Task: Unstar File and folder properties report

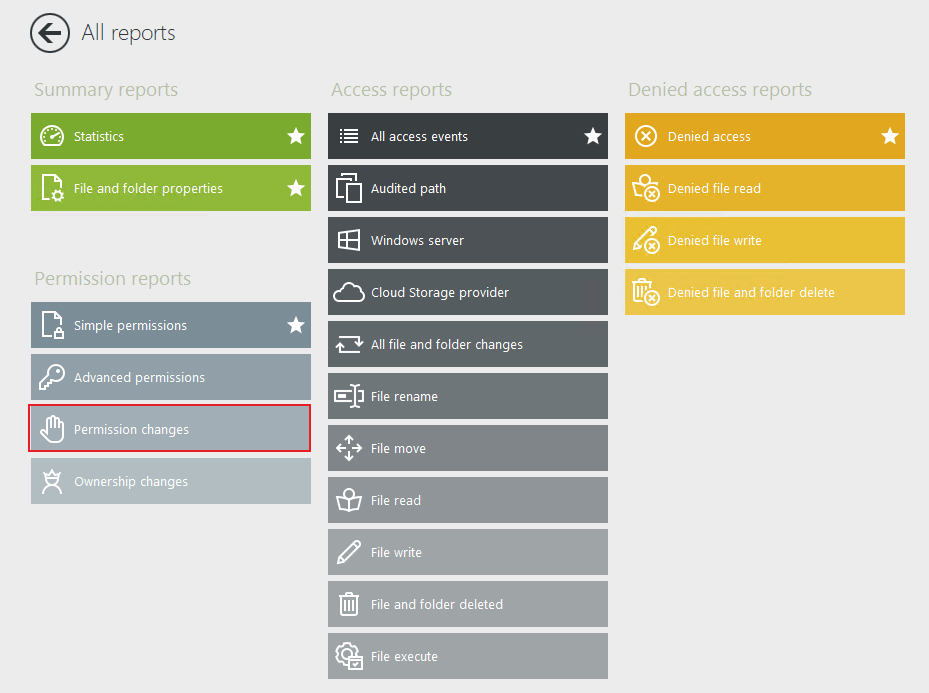Action: click(x=296, y=188)
